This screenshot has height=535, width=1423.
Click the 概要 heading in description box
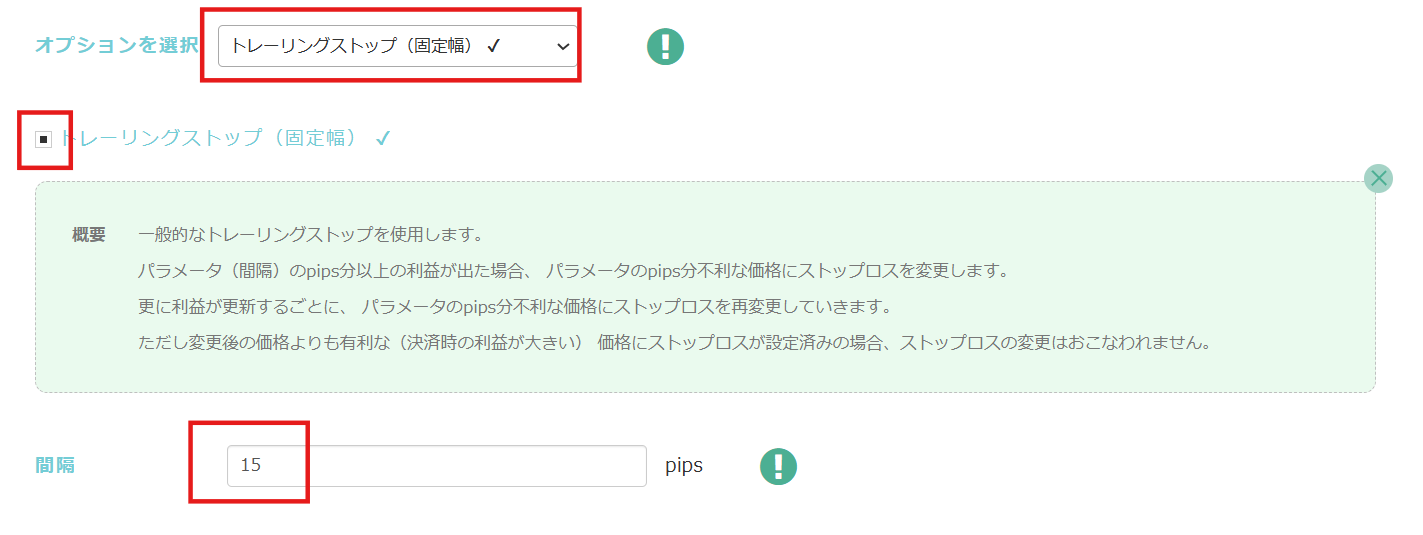tap(89, 236)
